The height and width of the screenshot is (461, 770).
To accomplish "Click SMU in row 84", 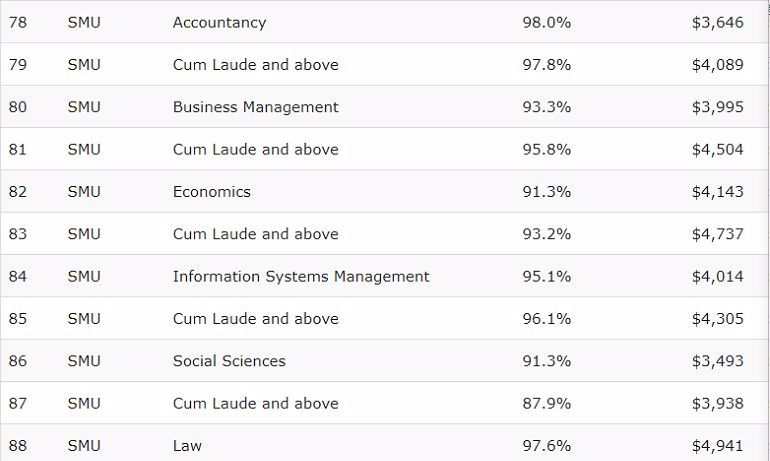I will click(84, 276).
